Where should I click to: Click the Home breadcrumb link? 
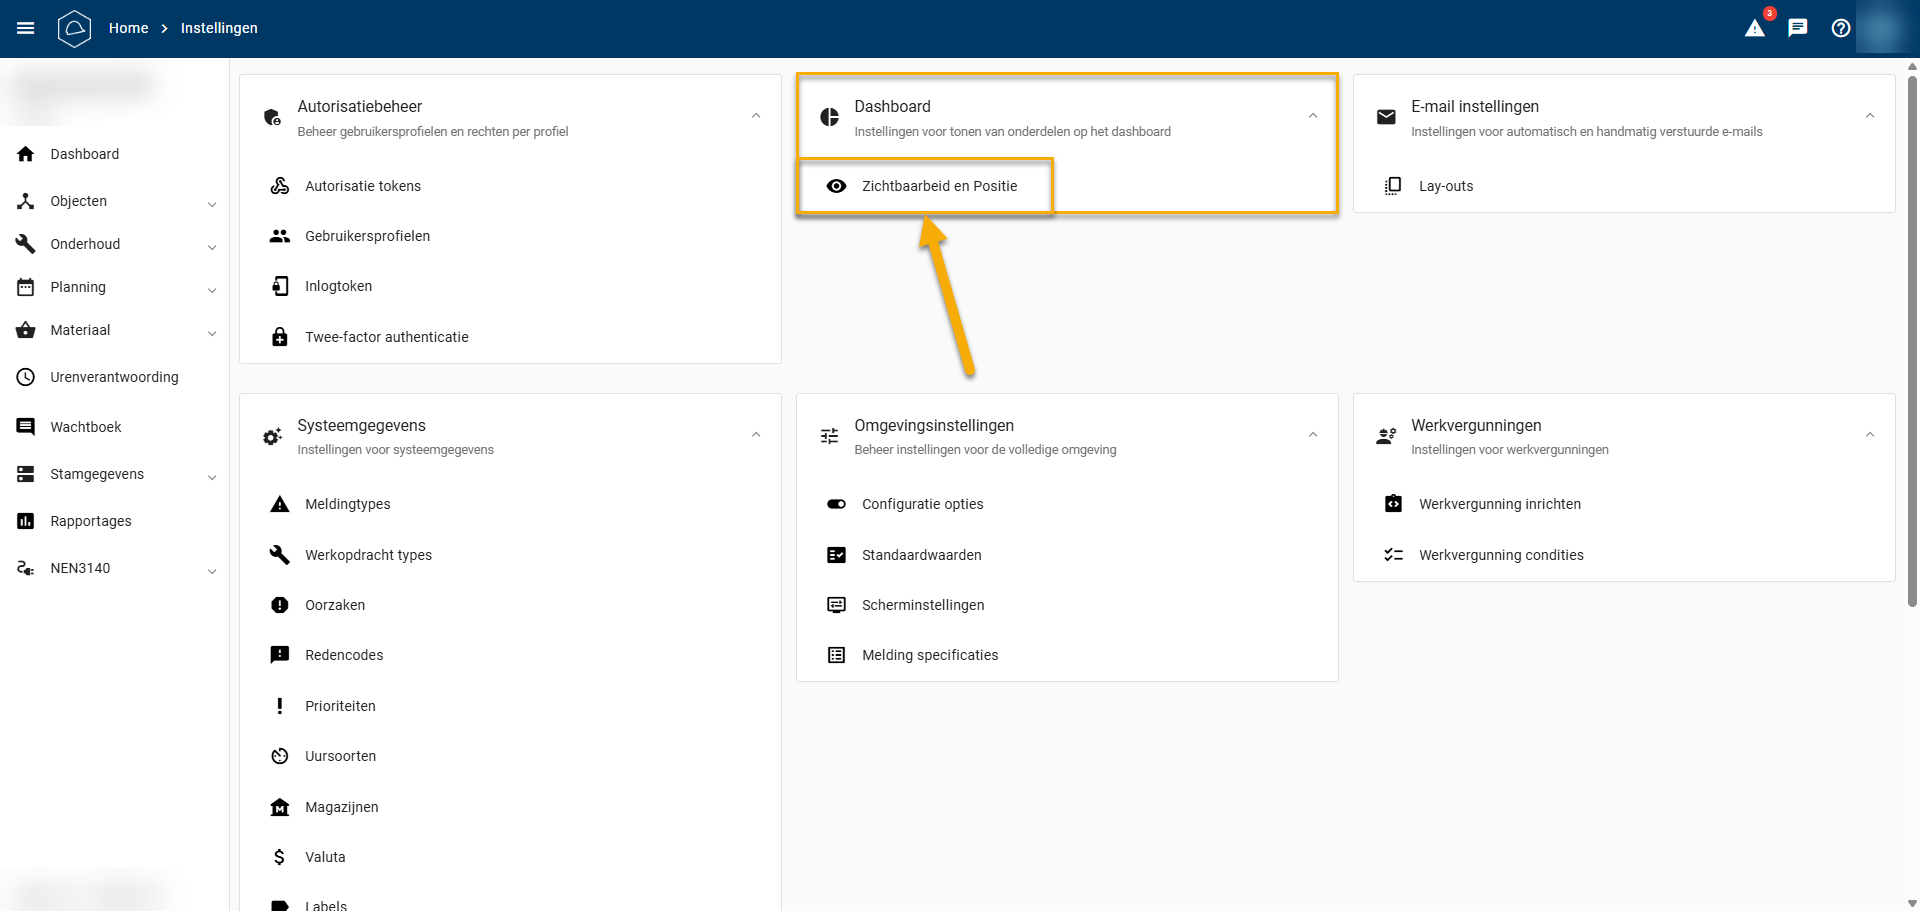click(128, 28)
